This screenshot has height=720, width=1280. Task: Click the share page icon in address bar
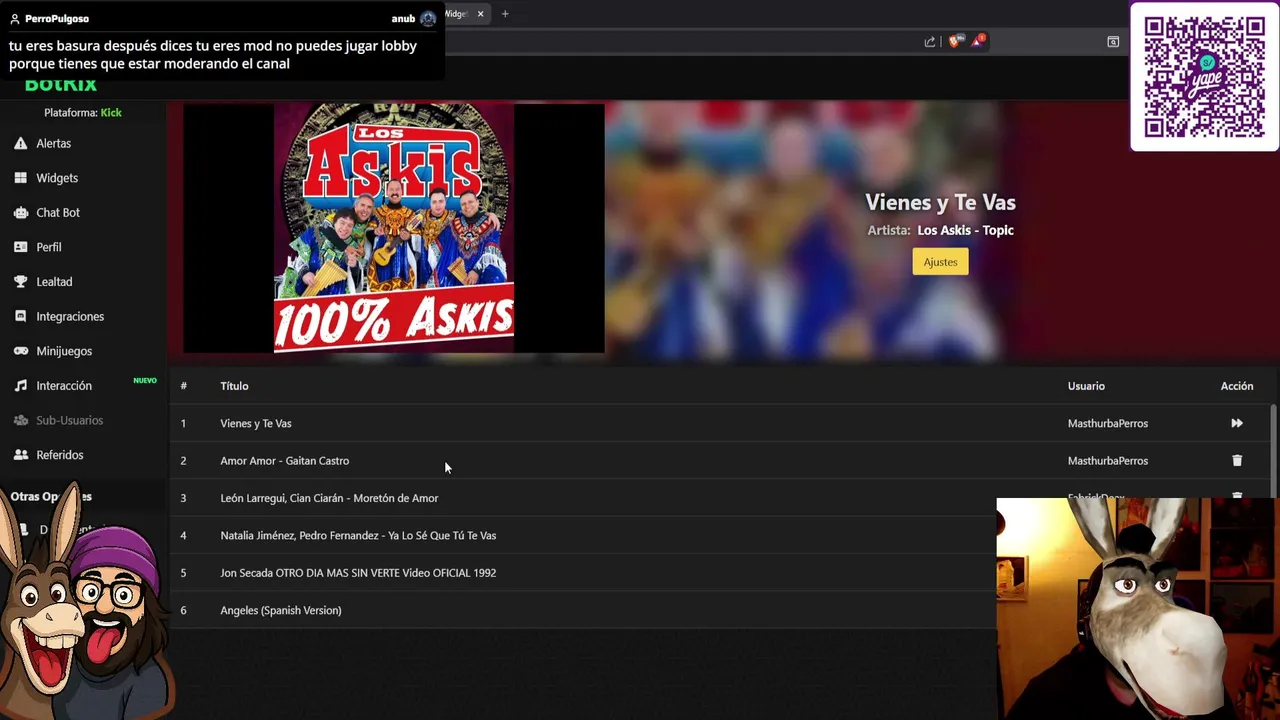coord(930,41)
